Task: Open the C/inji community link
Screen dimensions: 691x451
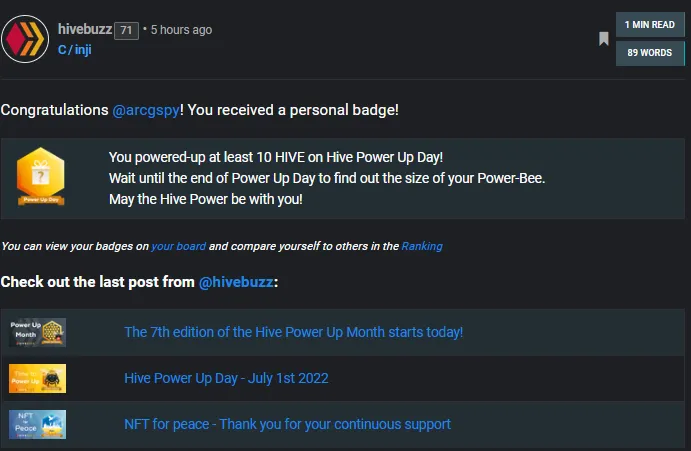Action: [x=74, y=49]
